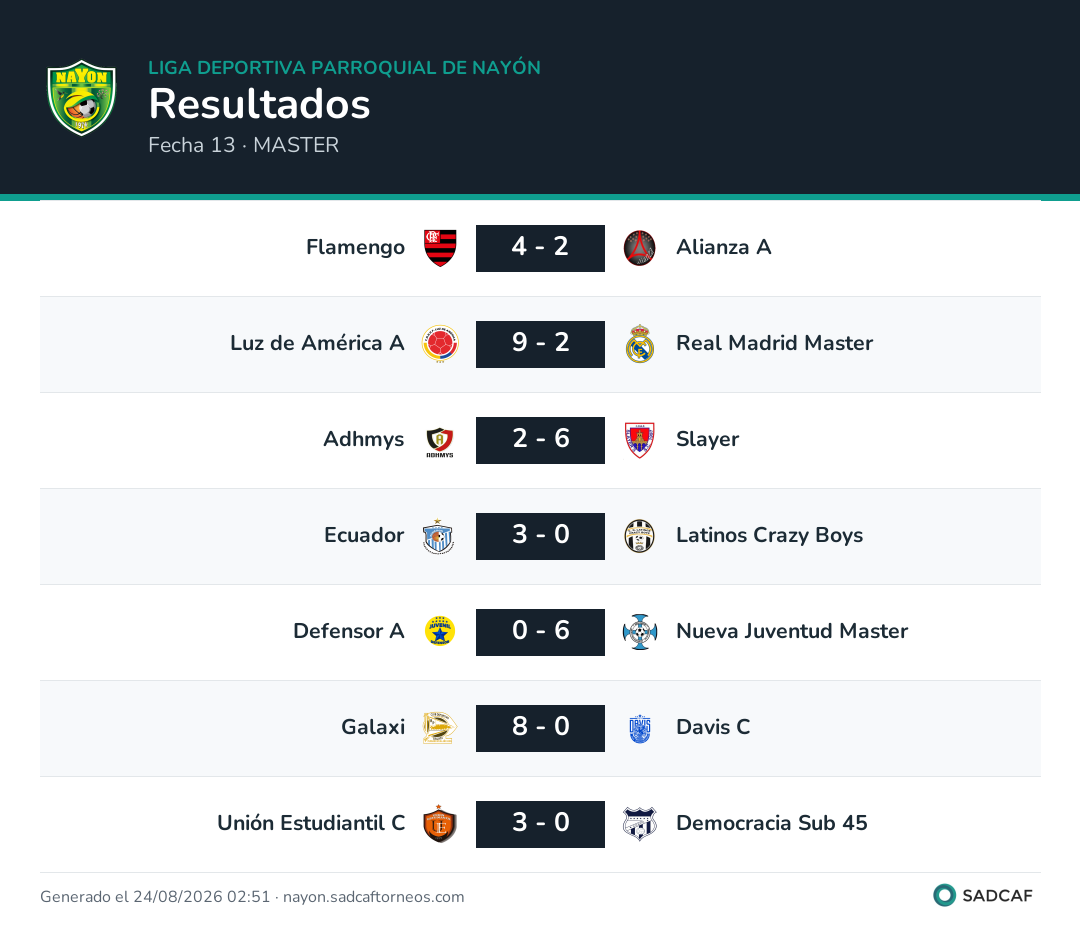The height and width of the screenshot is (948, 1080).
Task: Click the Slayer team crest
Action: [x=639, y=440]
